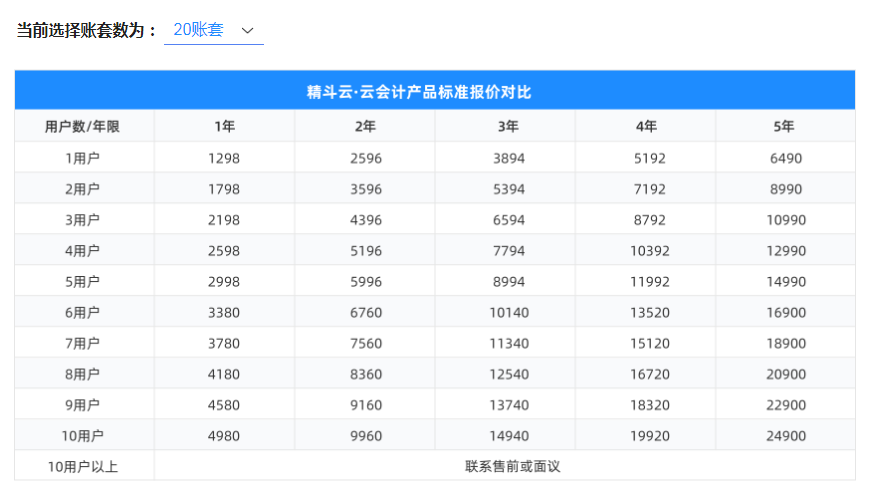Select price 5996 in the 5用户 row
Image resolution: width=869 pixels, height=503 pixels.
tap(366, 282)
